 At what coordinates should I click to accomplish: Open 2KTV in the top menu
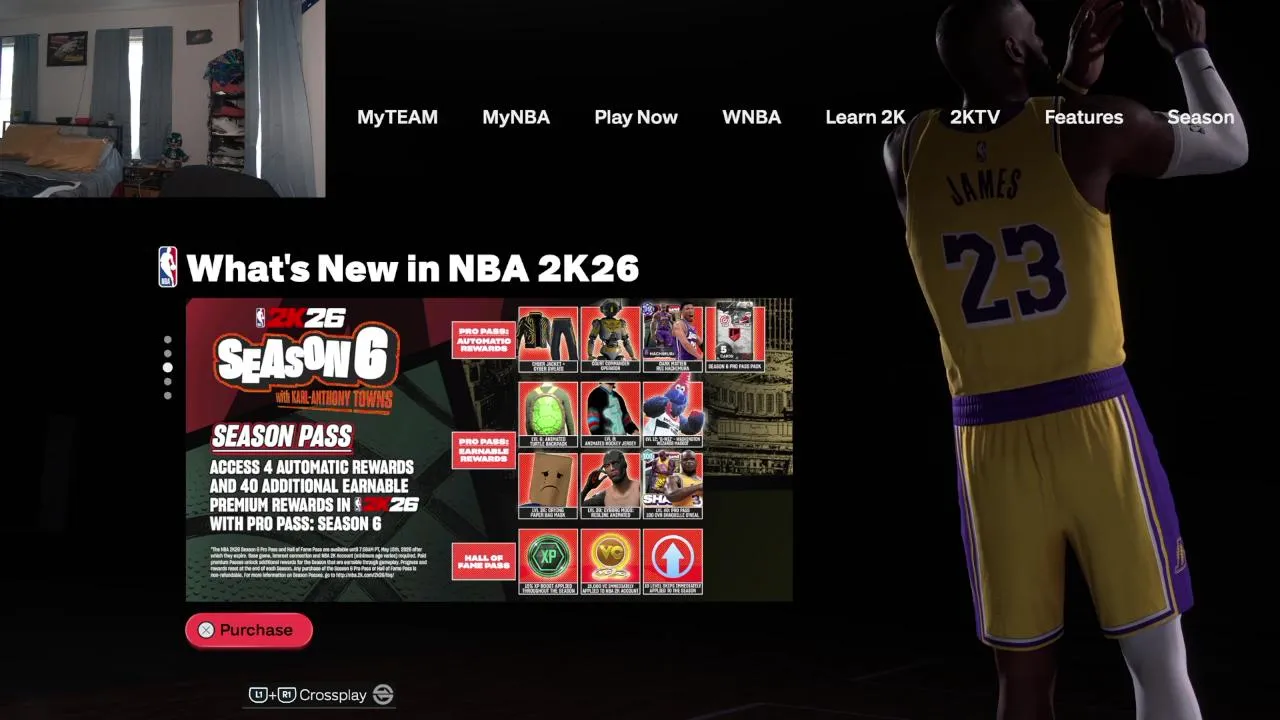(975, 117)
